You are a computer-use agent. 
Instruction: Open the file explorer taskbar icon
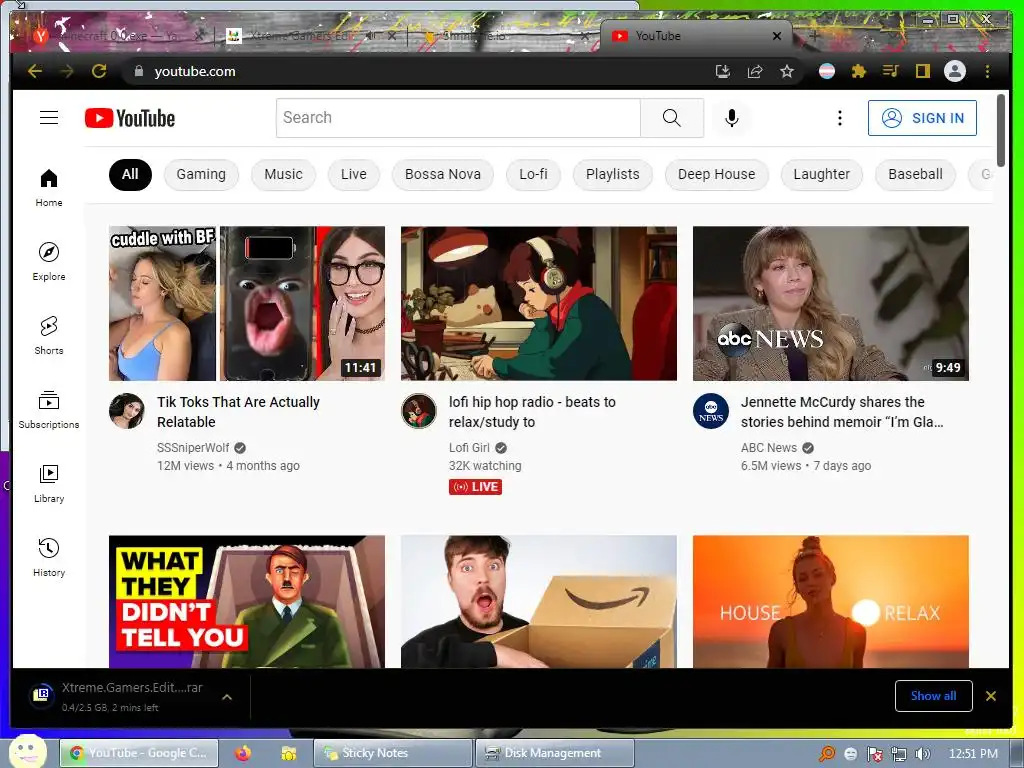tap(288, 753)
